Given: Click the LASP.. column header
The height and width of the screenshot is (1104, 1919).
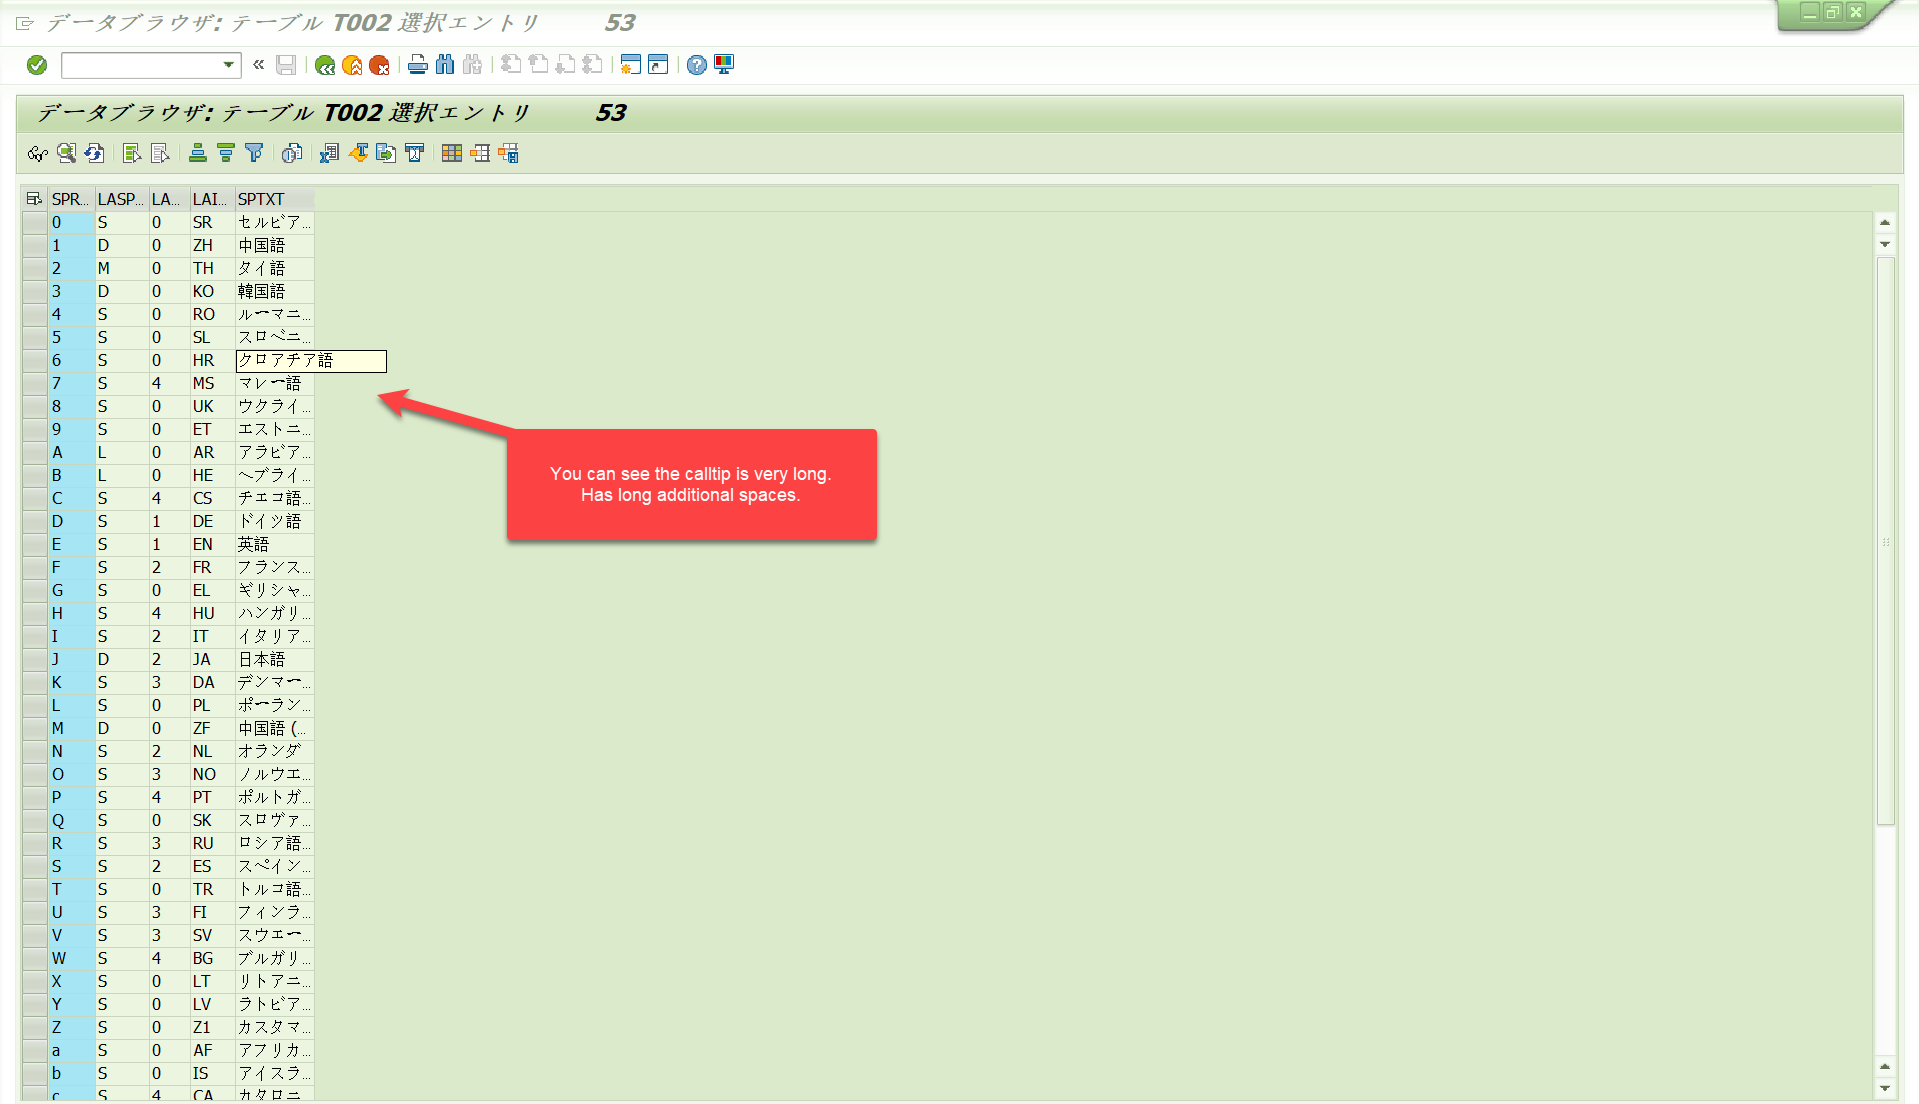Looking at the screenshot, I should click(x=121, y=199).
